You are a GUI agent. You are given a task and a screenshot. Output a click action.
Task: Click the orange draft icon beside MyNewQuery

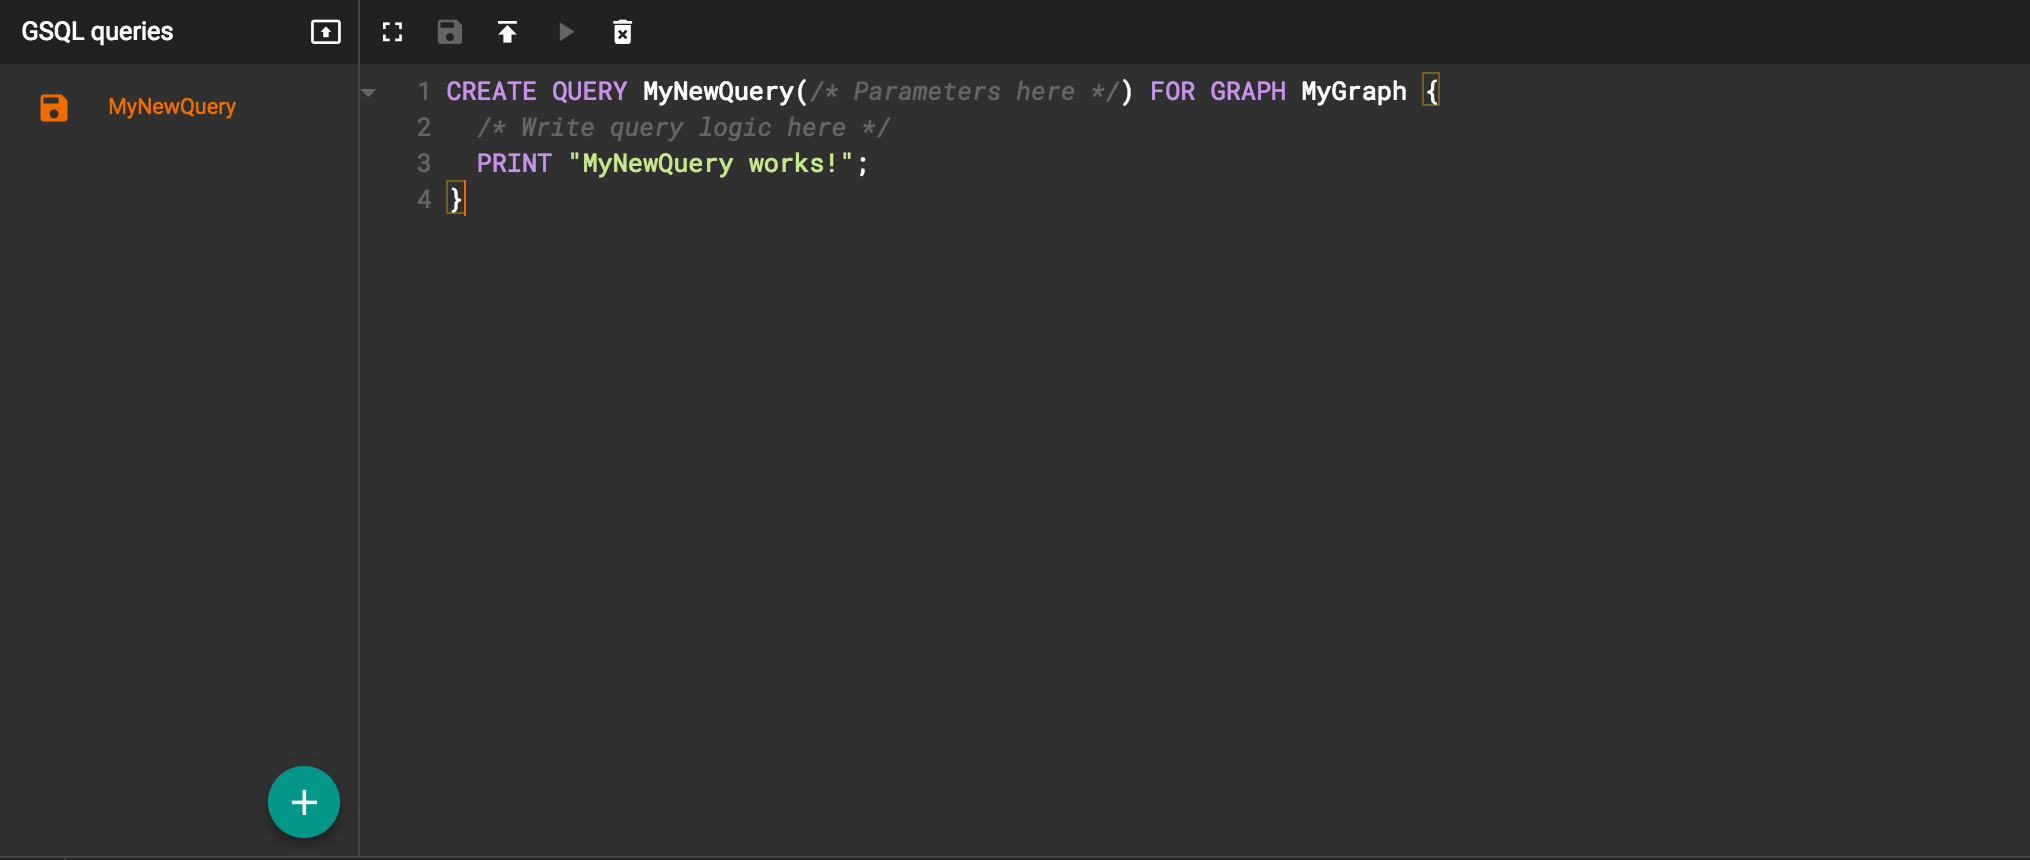[x=54, y=107]
